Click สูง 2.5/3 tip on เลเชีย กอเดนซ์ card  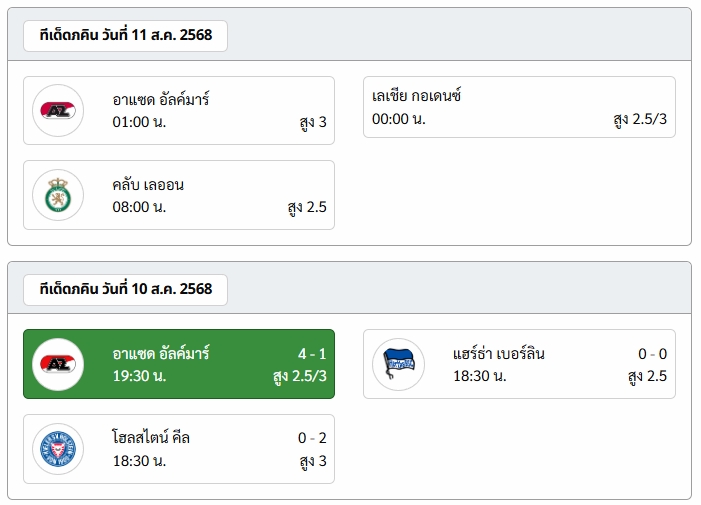(x=640, y=119)
